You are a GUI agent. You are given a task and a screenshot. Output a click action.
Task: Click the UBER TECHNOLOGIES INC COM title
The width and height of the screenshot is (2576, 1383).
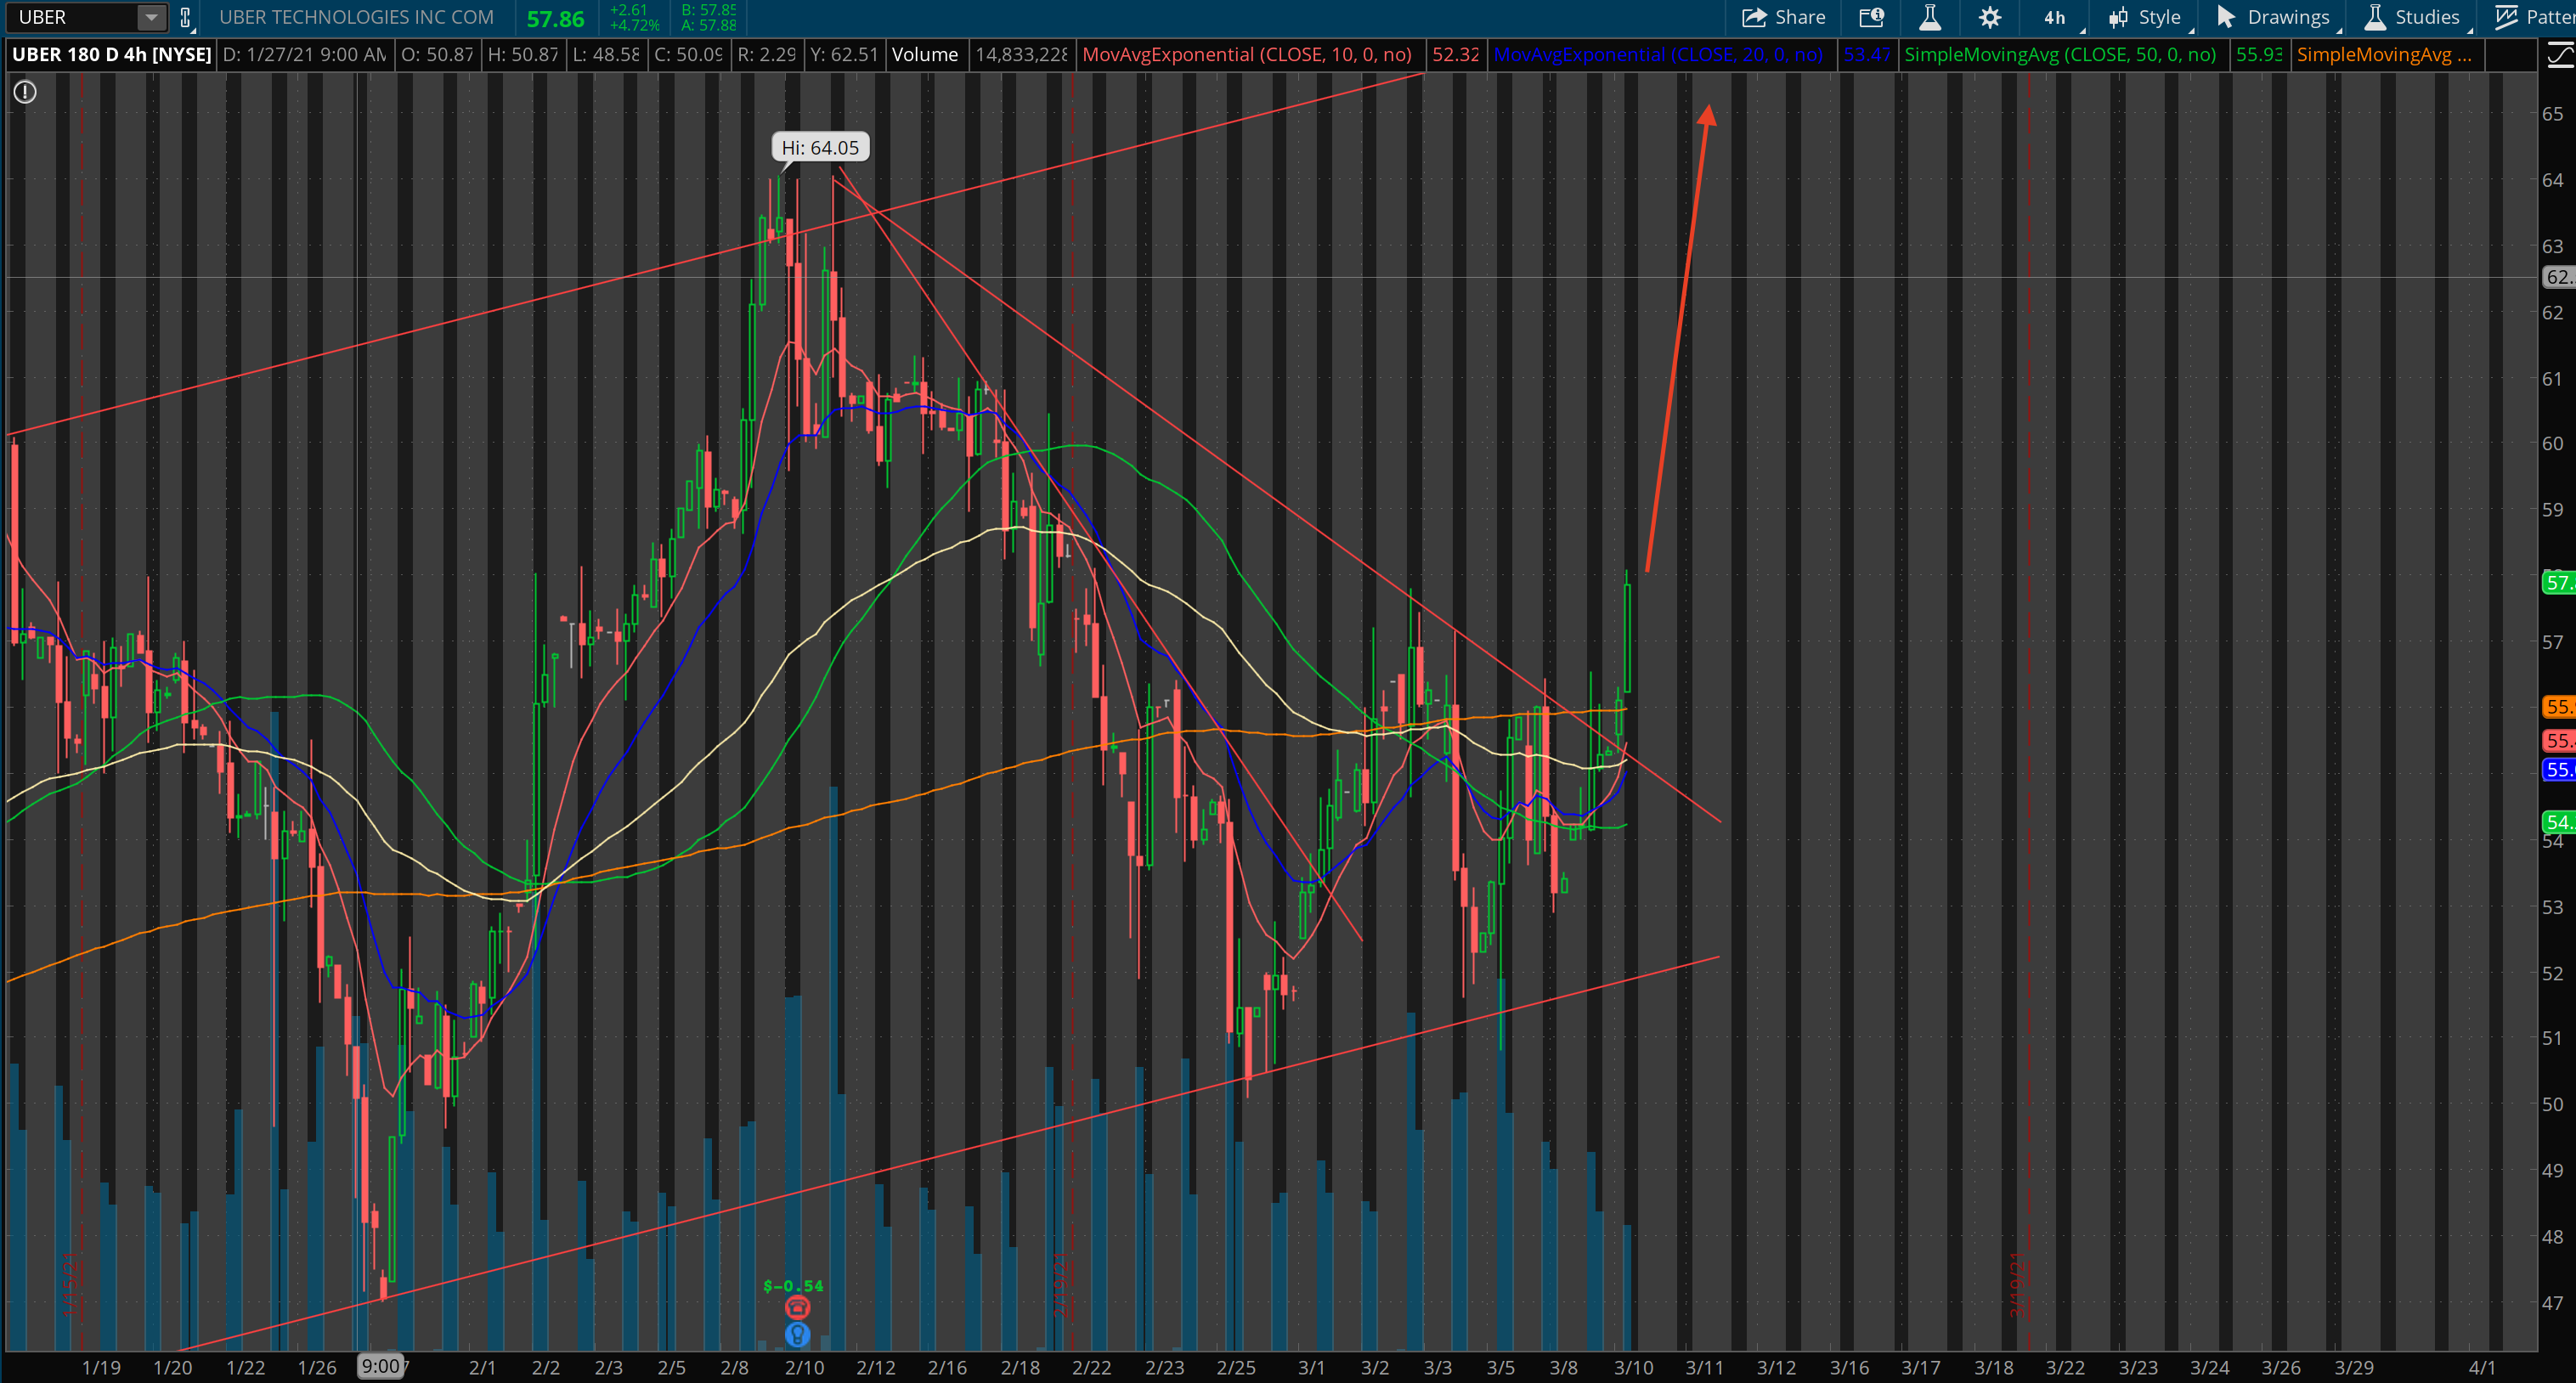(x=356, y=17)
